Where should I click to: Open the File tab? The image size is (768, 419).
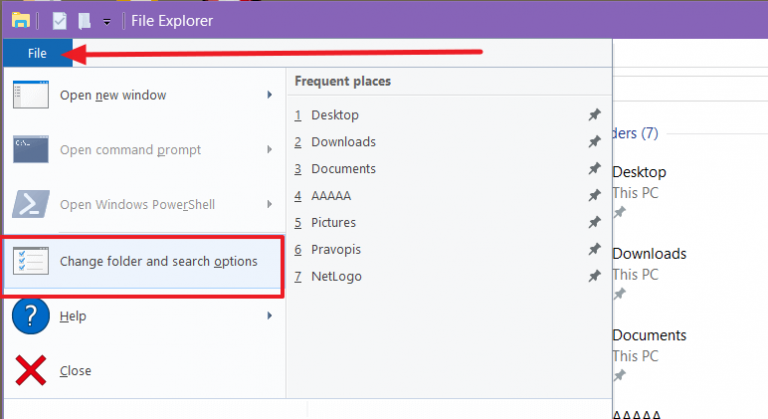point(37,53)
